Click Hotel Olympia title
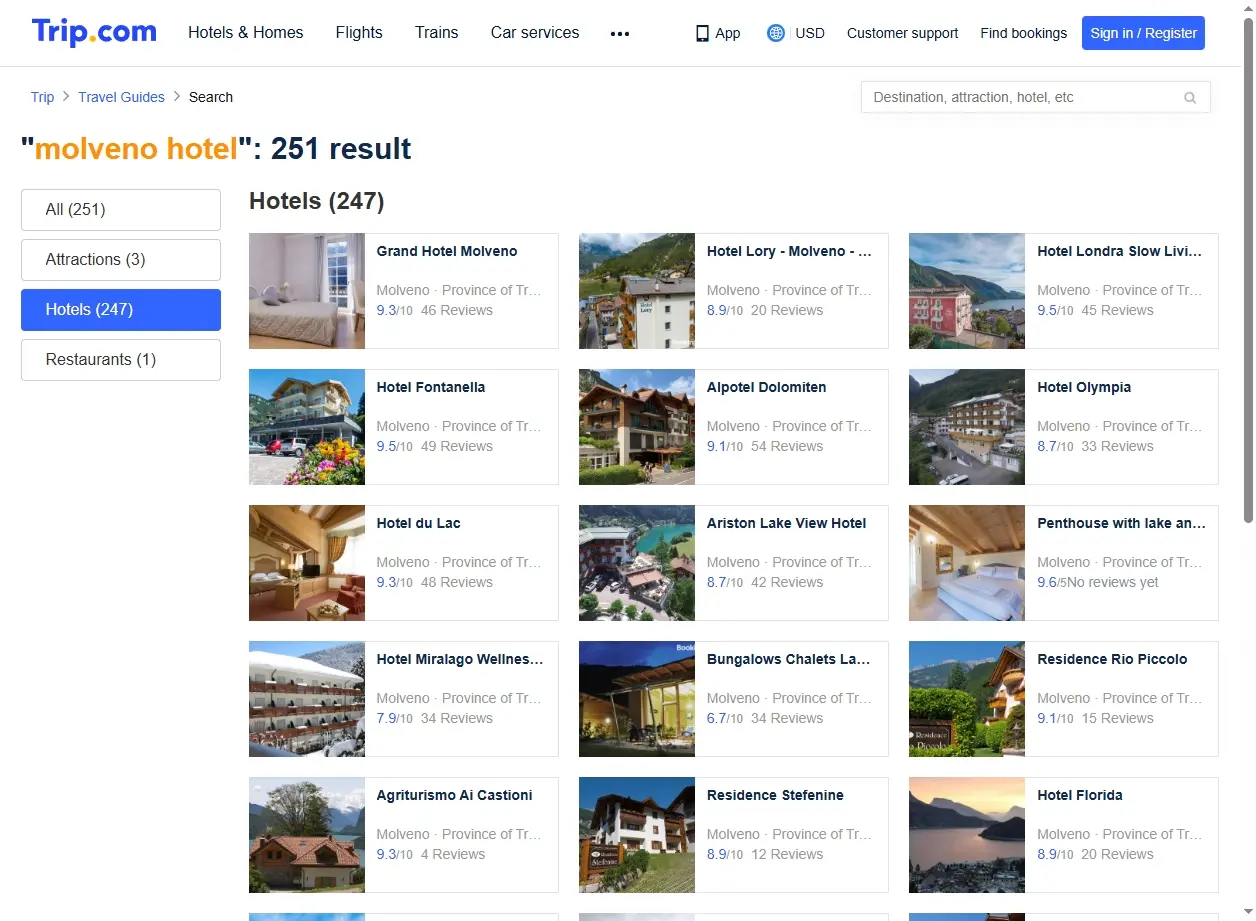The height and width of the screenshot is (921, 1256). tap(1084, 387)
